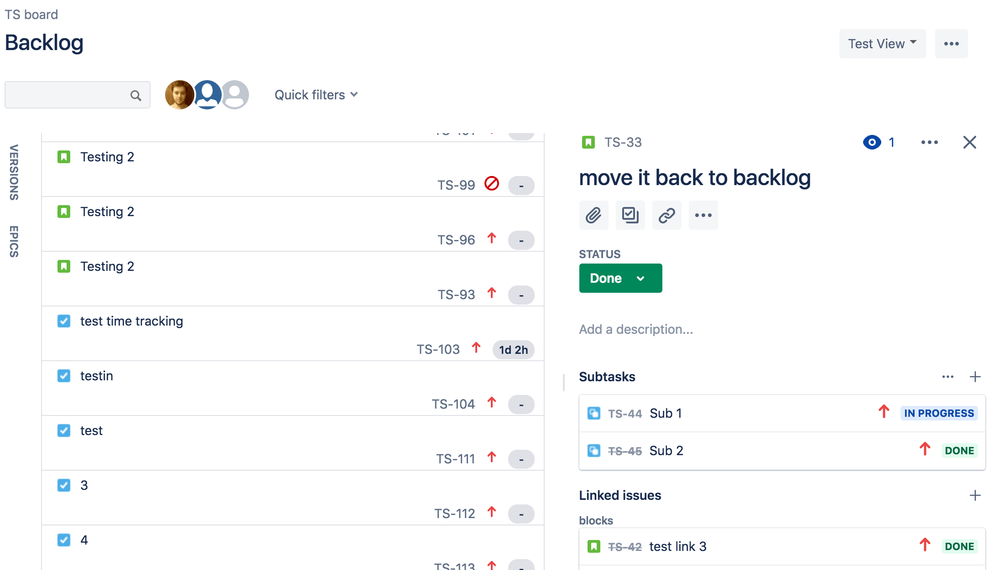
Task: Click estimate badge on TS-99 row
Action: (x=521, y=185)
